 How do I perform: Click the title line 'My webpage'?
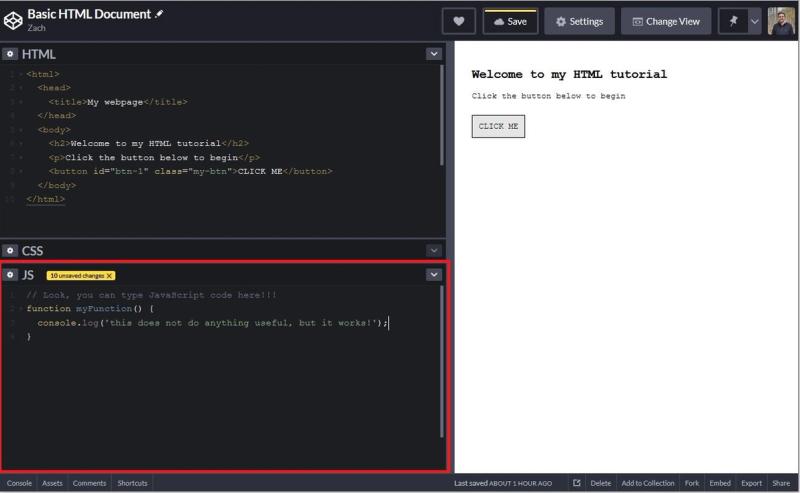tap(118, 102)
